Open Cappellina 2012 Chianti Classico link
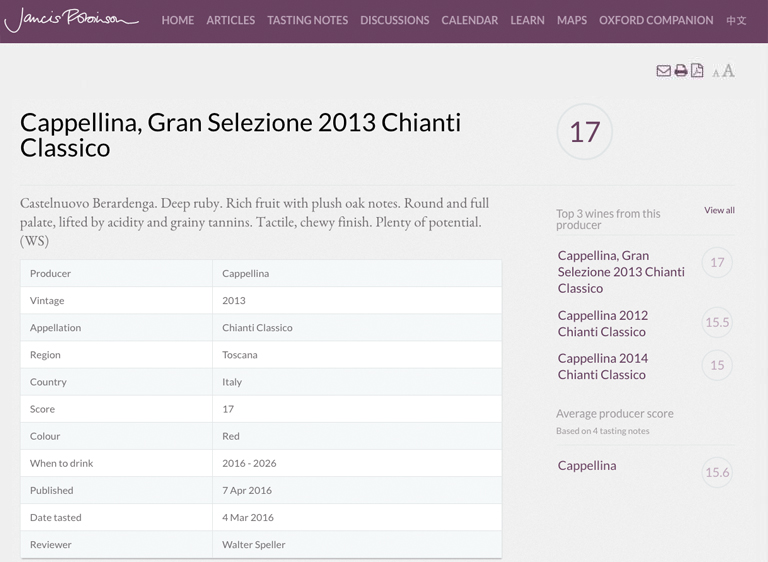This screenshot has height=562, width=768. tap(602, 323)
